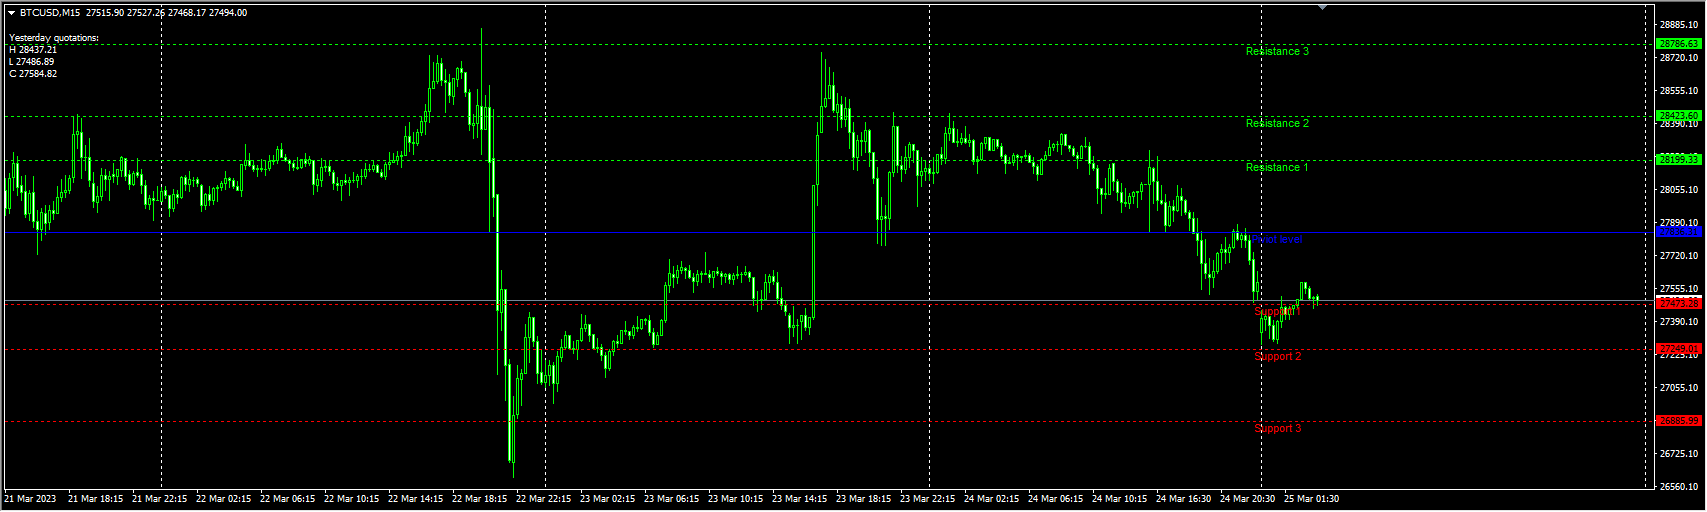Click the 22 Mar 18:15 time label
Screen dimensions: 1707x512
[x=480, y=499]
